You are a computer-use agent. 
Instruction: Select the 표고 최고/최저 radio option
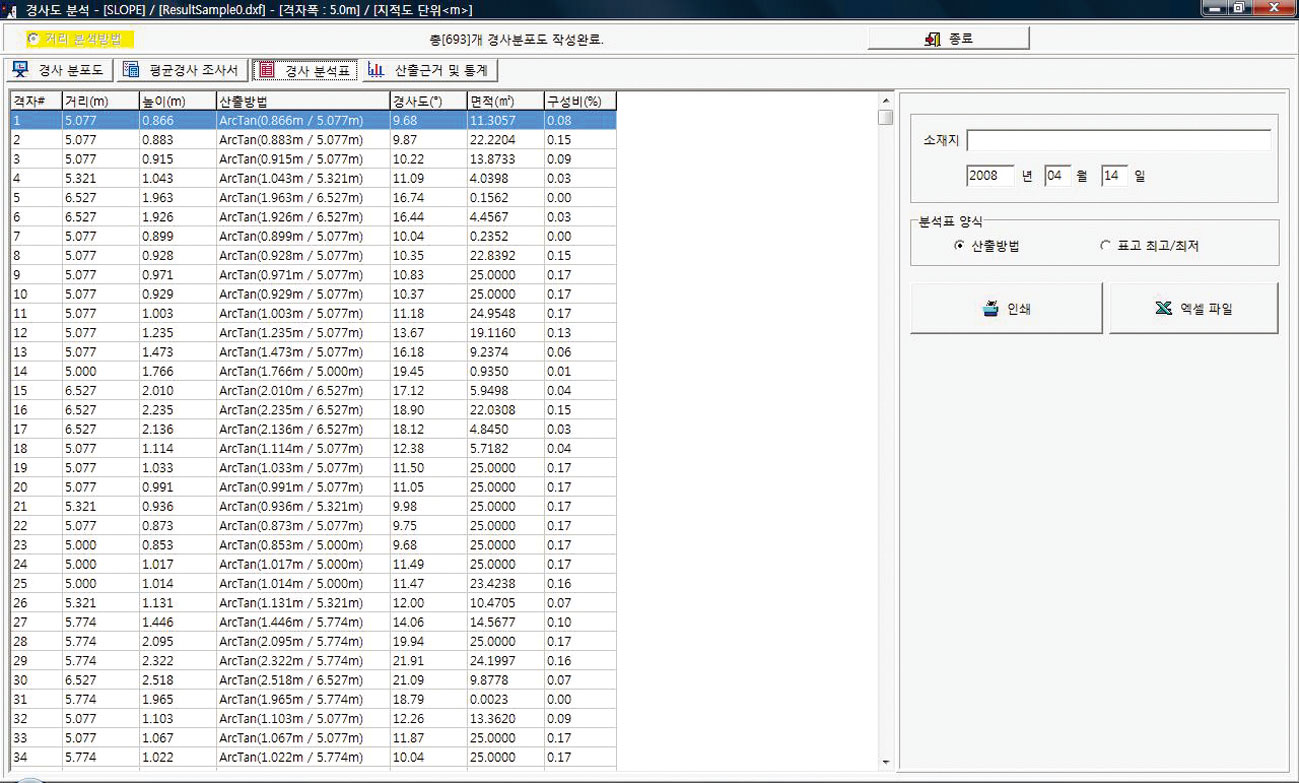click(1105, 246)
